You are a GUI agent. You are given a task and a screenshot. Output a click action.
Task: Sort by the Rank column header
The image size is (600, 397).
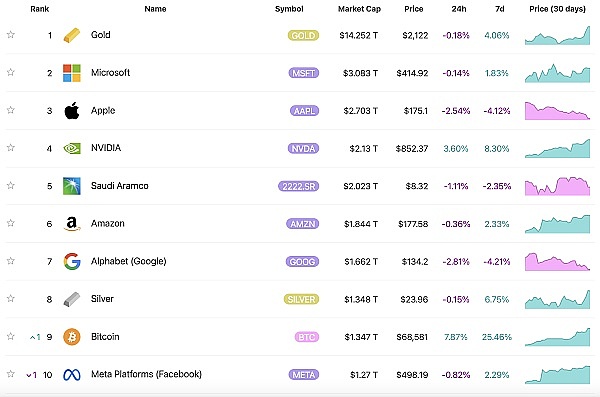40,9
